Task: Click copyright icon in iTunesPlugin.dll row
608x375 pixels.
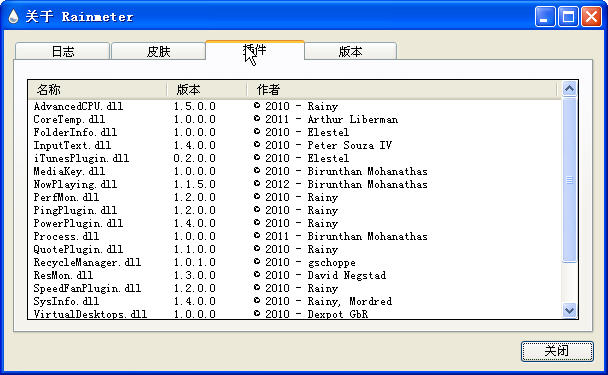Action: (x=257, y=157)
